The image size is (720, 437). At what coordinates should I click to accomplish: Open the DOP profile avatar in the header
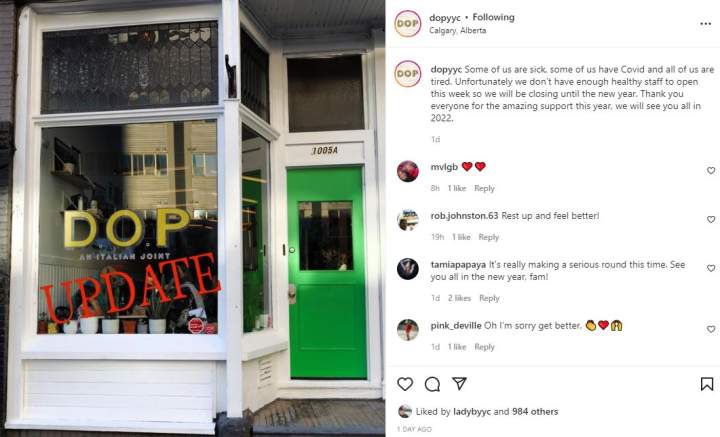tap(407, 23)
